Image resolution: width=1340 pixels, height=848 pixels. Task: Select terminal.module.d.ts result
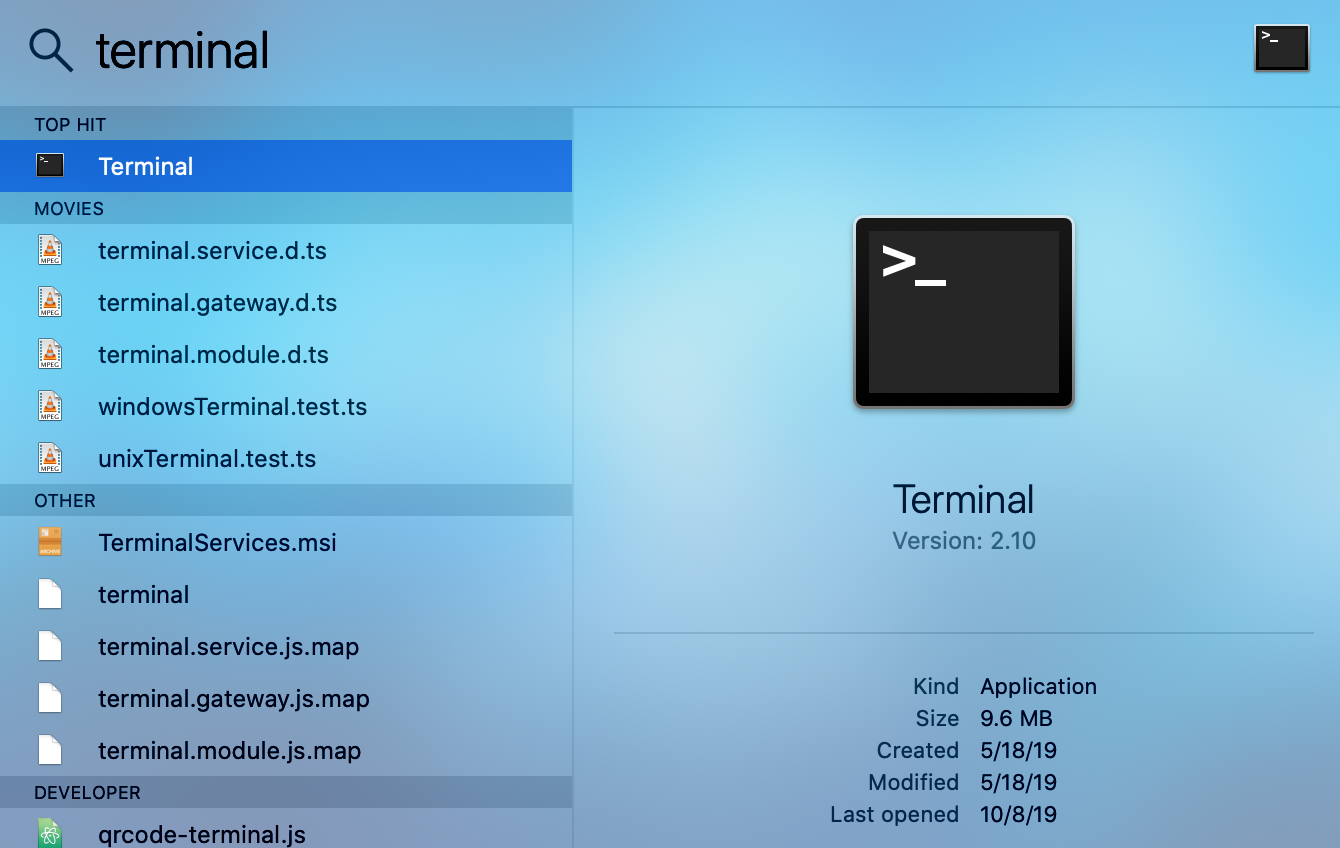pos(286,354)
